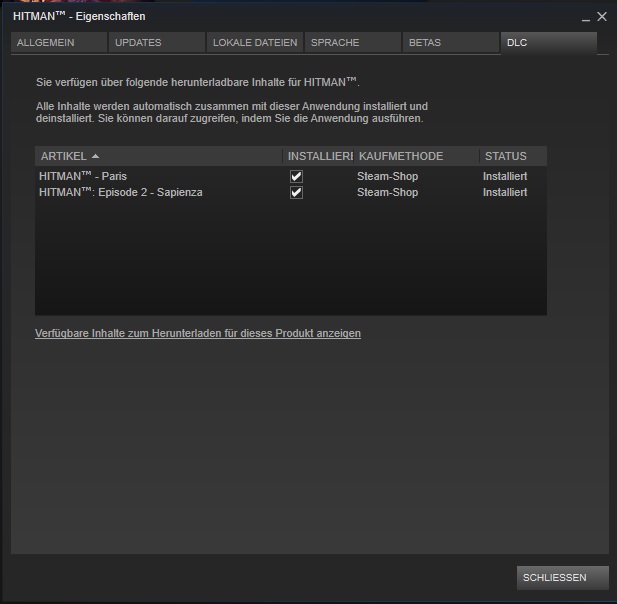Close the Eigenschaften window with X icon
The height and width of the screenshot is (604, 617).
(602, 17)
